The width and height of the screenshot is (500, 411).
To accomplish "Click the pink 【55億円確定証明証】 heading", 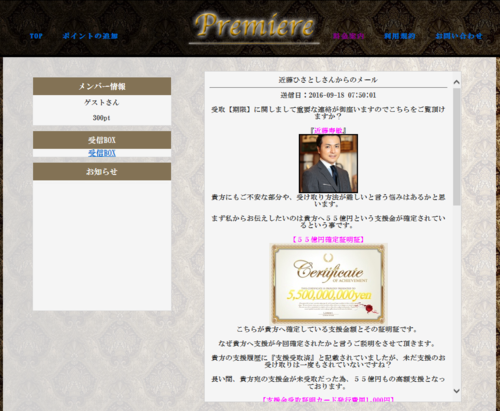I will coord(328,239).
